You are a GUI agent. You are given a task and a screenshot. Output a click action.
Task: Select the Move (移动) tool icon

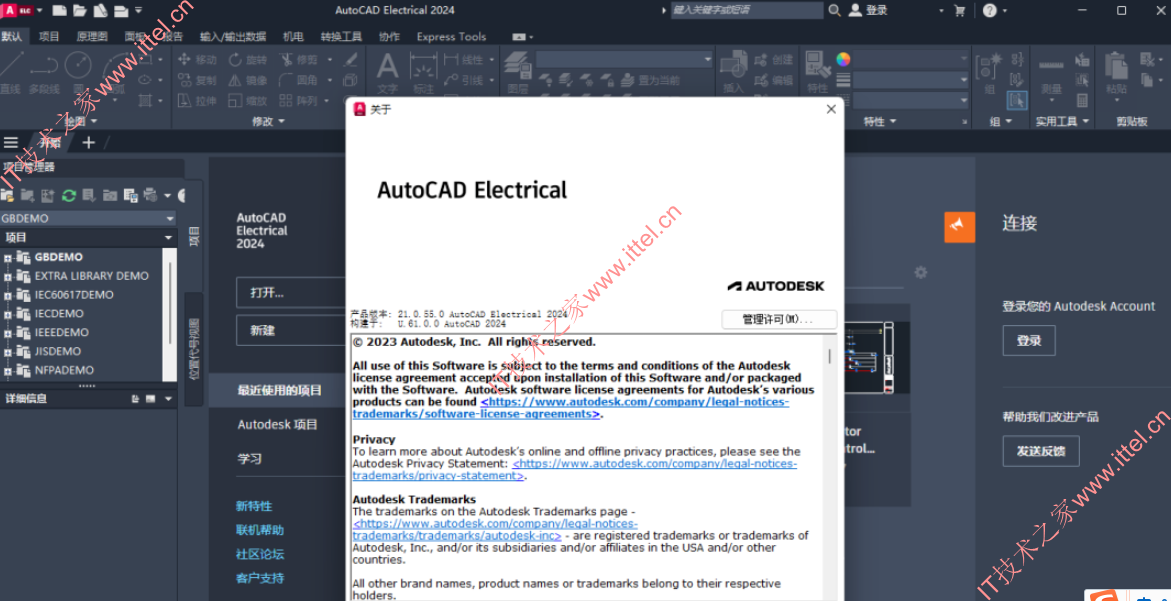(185, 60)
